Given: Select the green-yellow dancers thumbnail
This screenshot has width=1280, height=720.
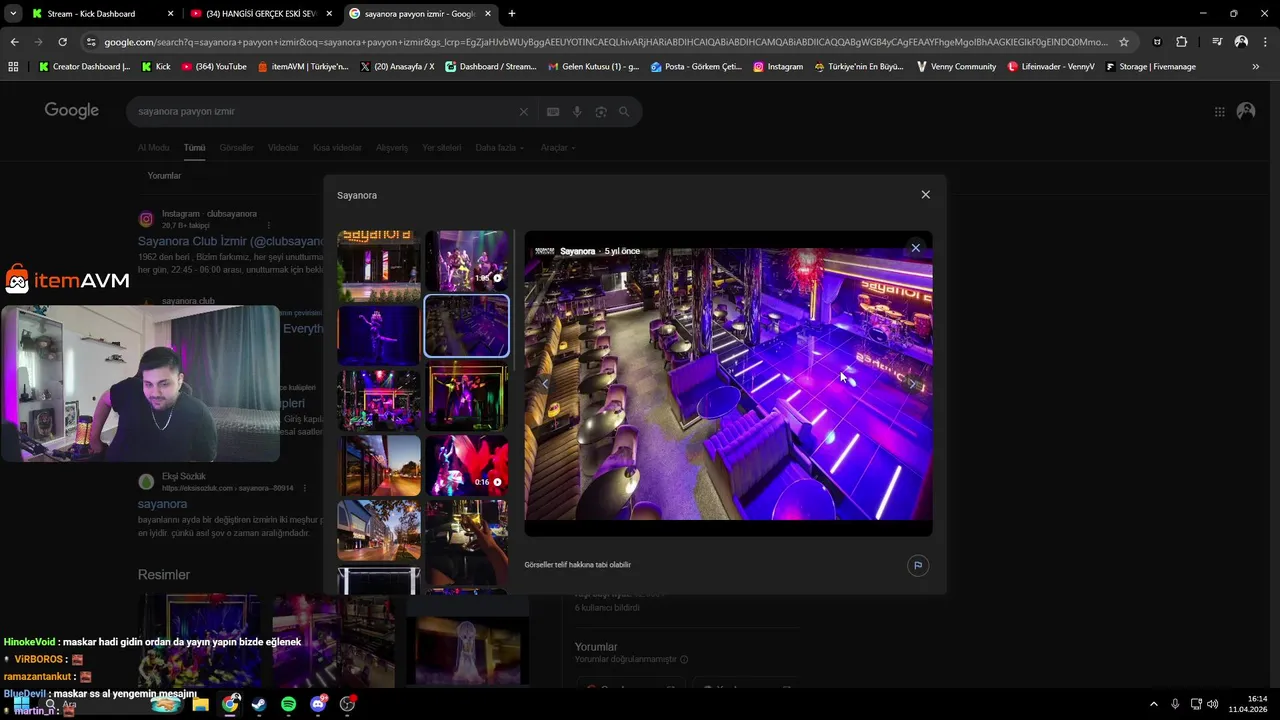Looking at the screenshot, I should click(467, 397).
